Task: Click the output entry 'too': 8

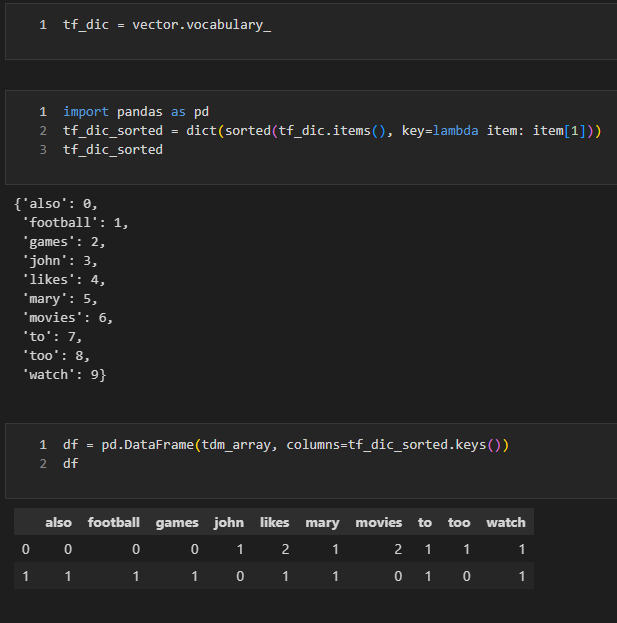Action: coord(56,356)
